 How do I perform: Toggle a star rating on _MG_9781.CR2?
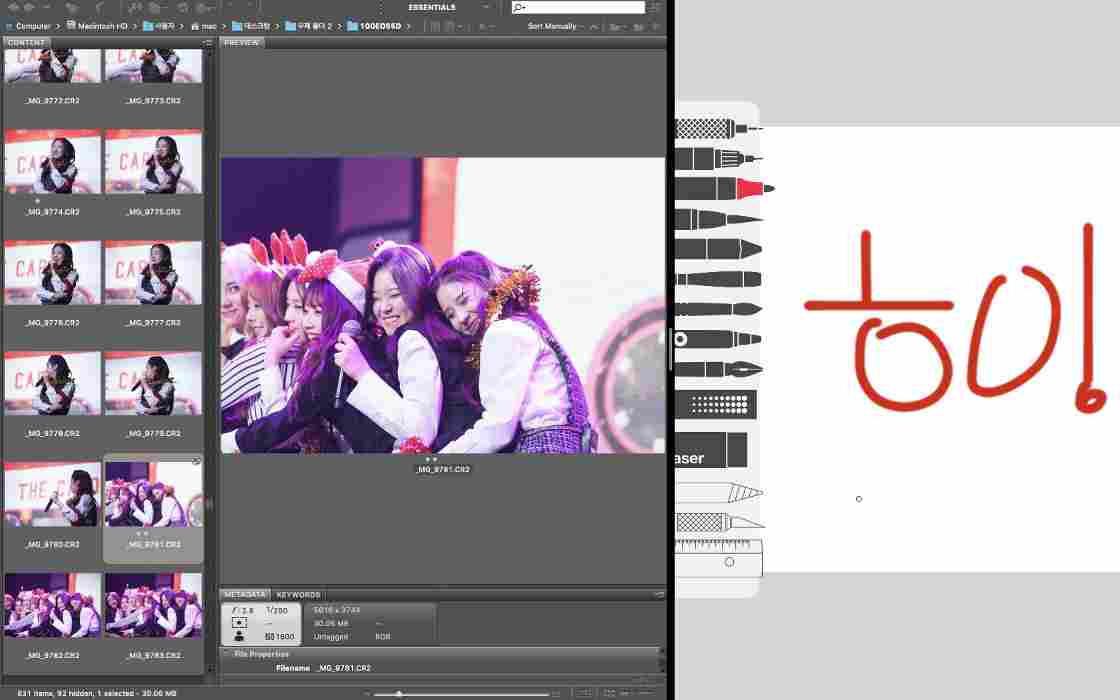pyautogui.click(x=140, y=533)
